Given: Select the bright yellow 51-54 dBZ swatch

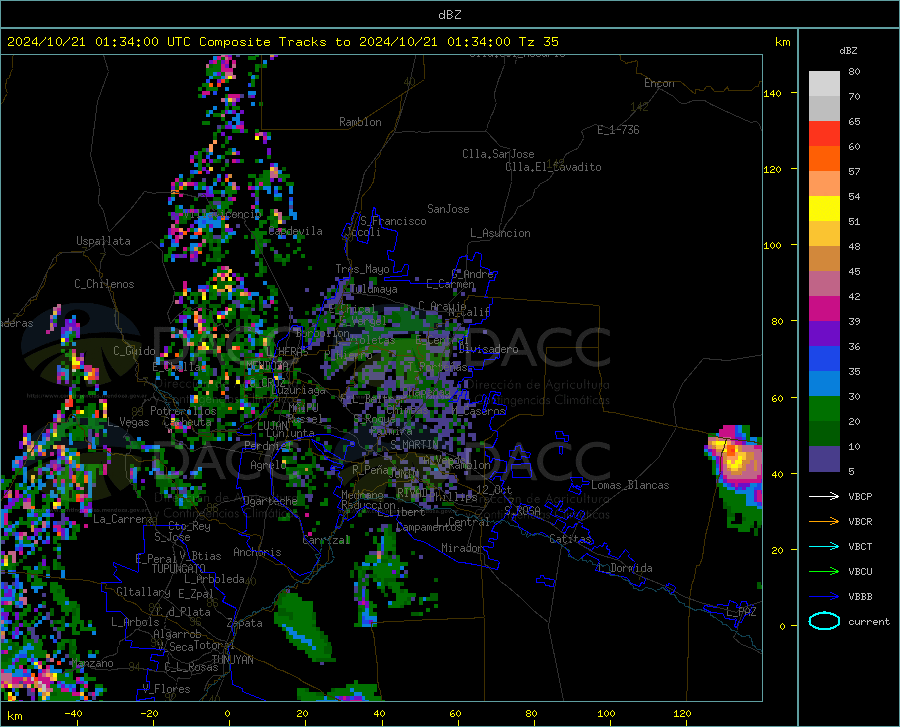Looking at the screenshot, I should [x=824, y=209].
